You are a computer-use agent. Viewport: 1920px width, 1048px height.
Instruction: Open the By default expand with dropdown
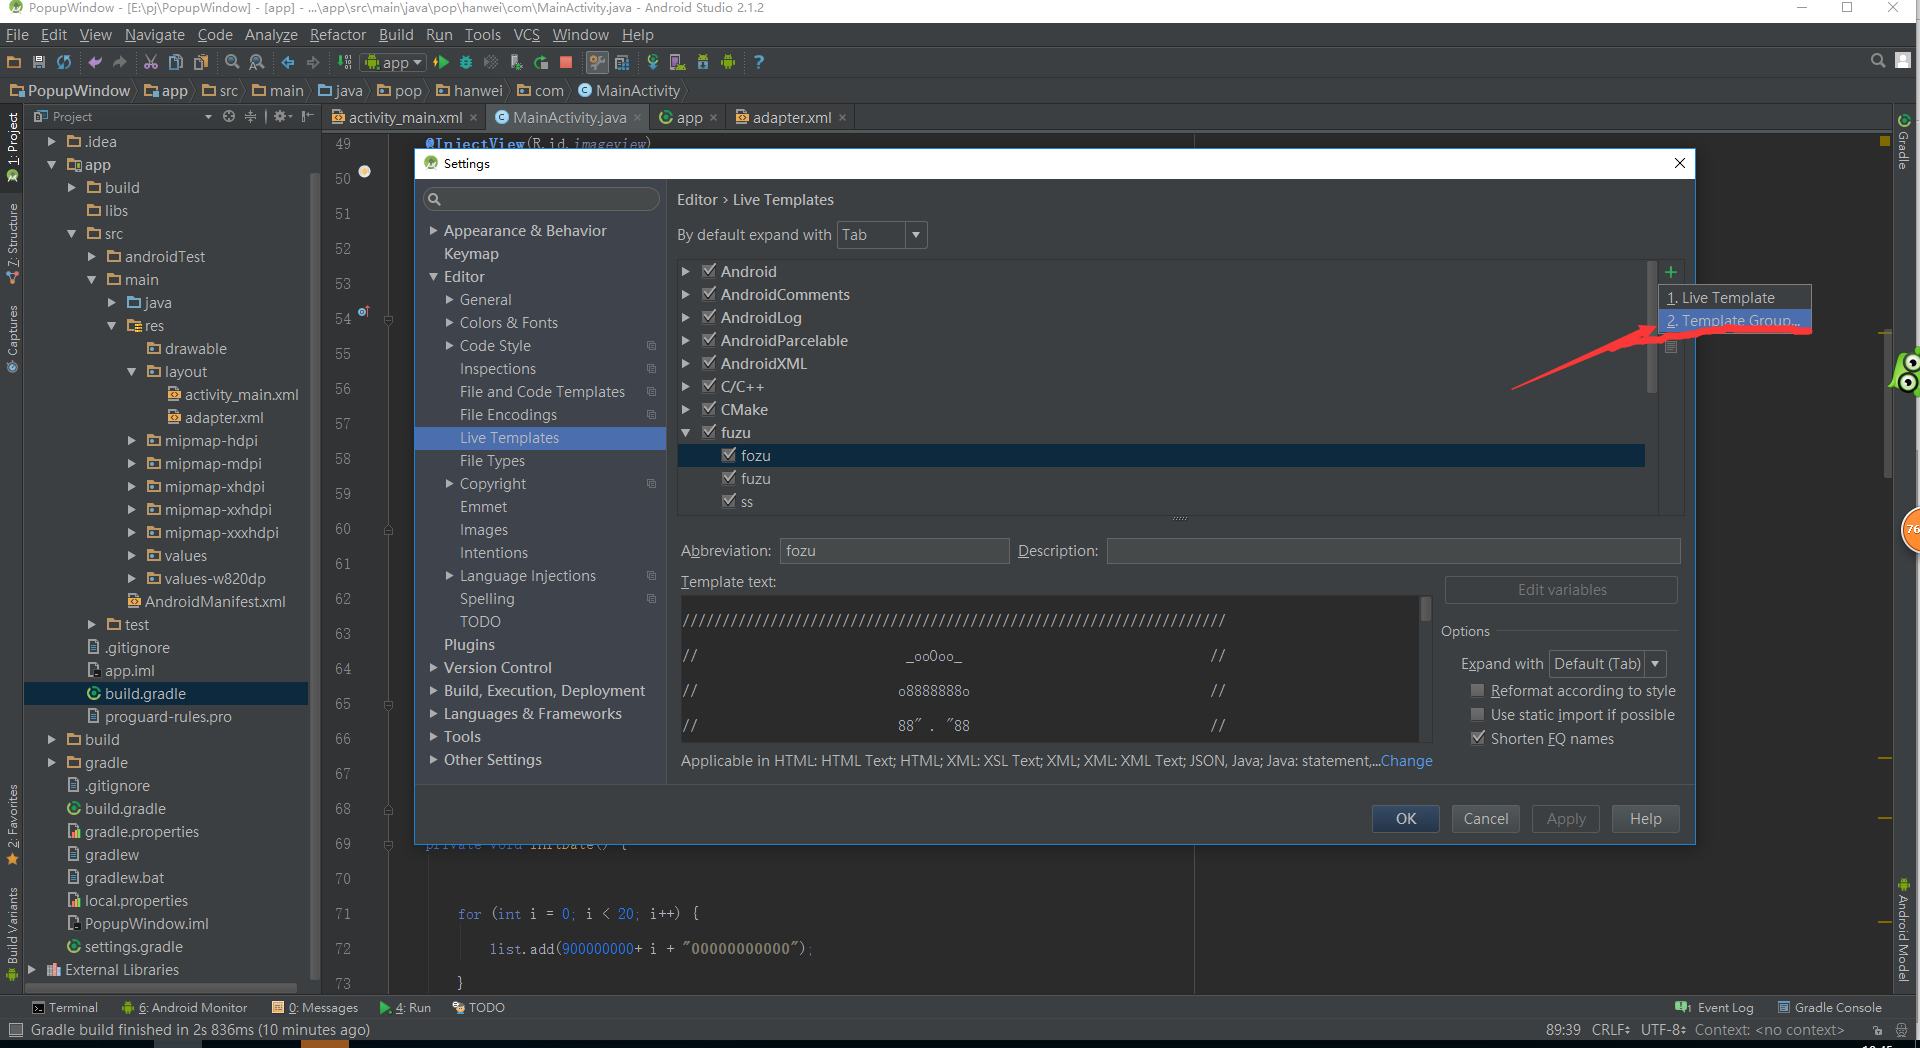(x=882, y=235)
